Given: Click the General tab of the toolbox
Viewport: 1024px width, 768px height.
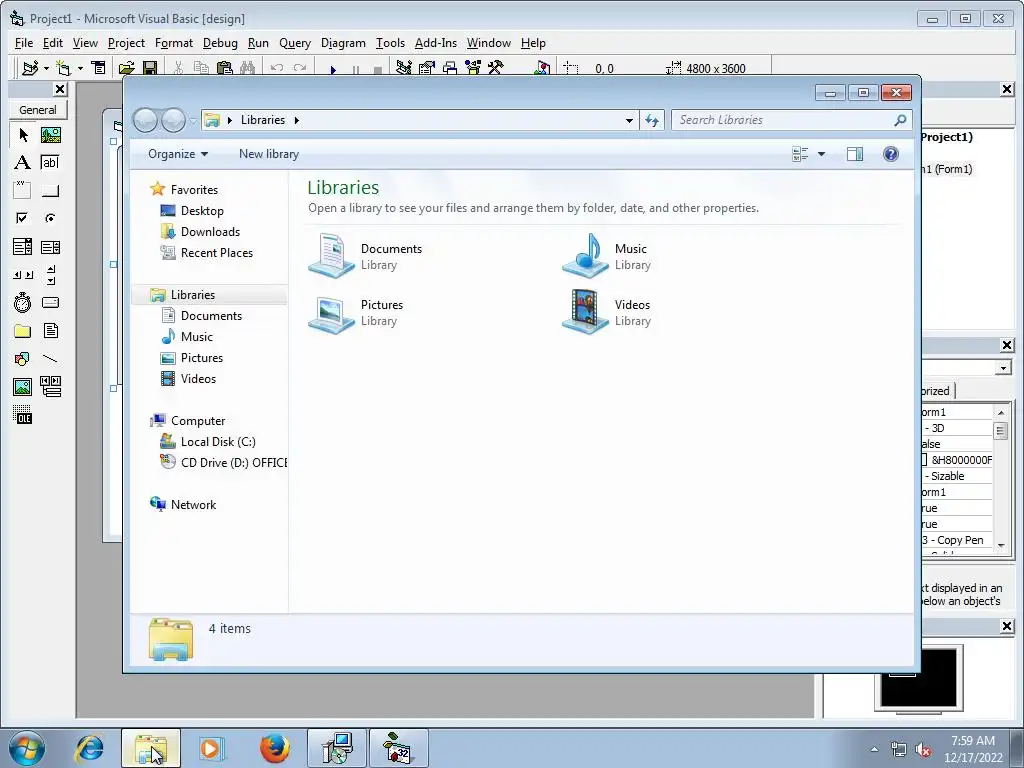Looking at the screenshot, I should [38, 110].
